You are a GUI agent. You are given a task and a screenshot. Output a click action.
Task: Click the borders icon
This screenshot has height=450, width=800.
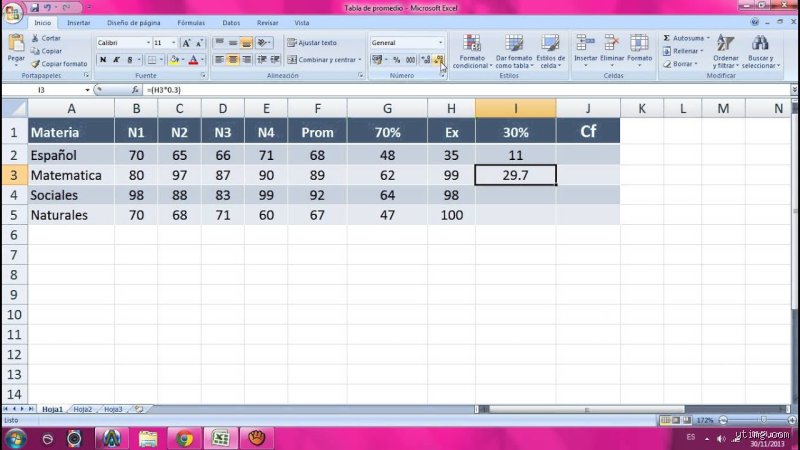pos(152,60)
